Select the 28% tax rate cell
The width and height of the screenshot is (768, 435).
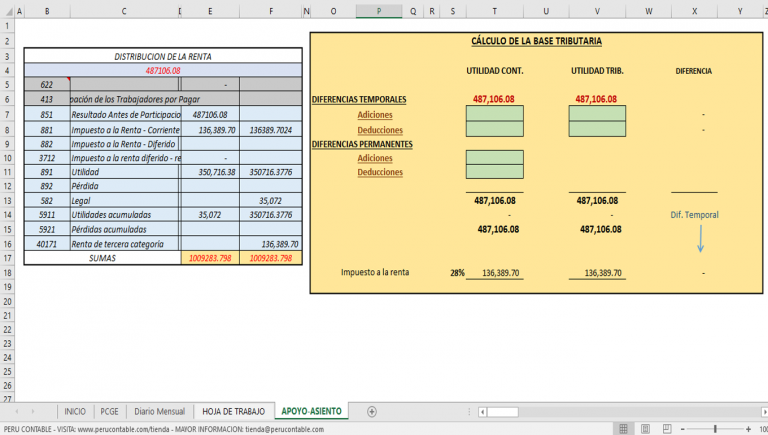[x=457, y=273]
